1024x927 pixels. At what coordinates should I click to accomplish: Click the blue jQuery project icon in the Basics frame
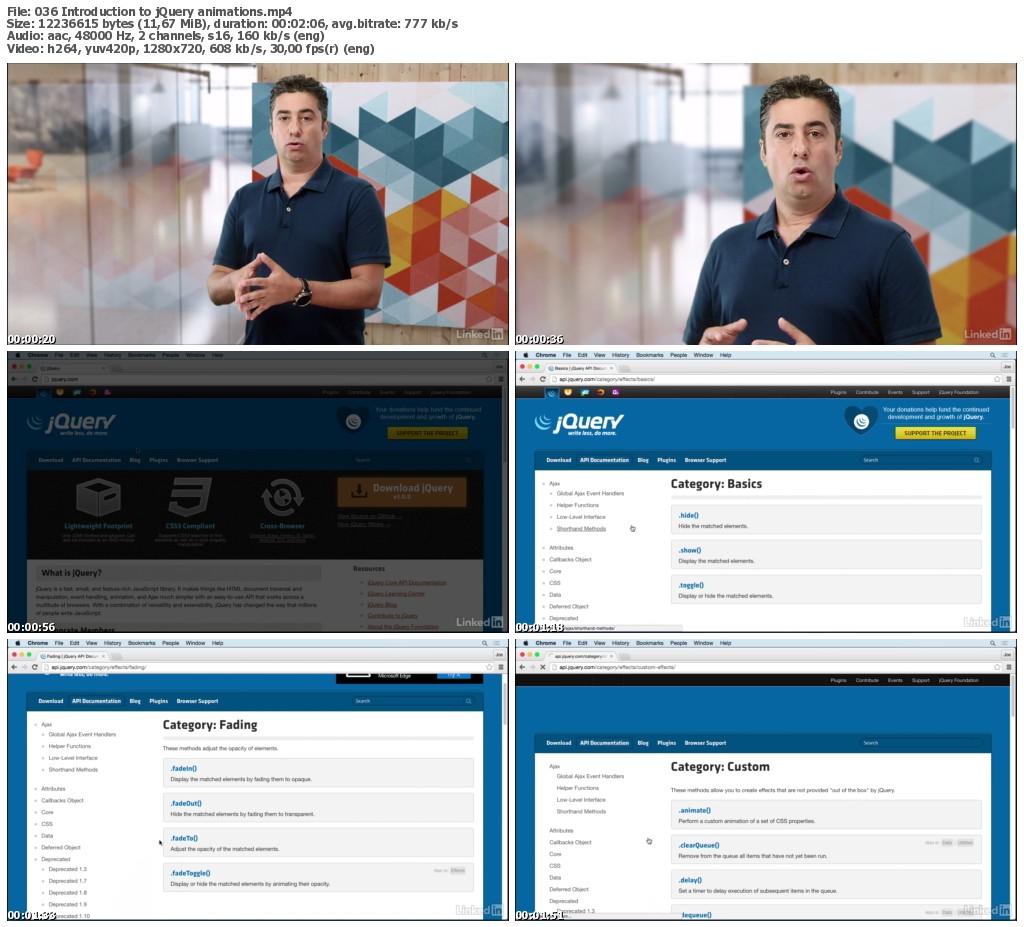pyautogui.click(x=552, y=393)
